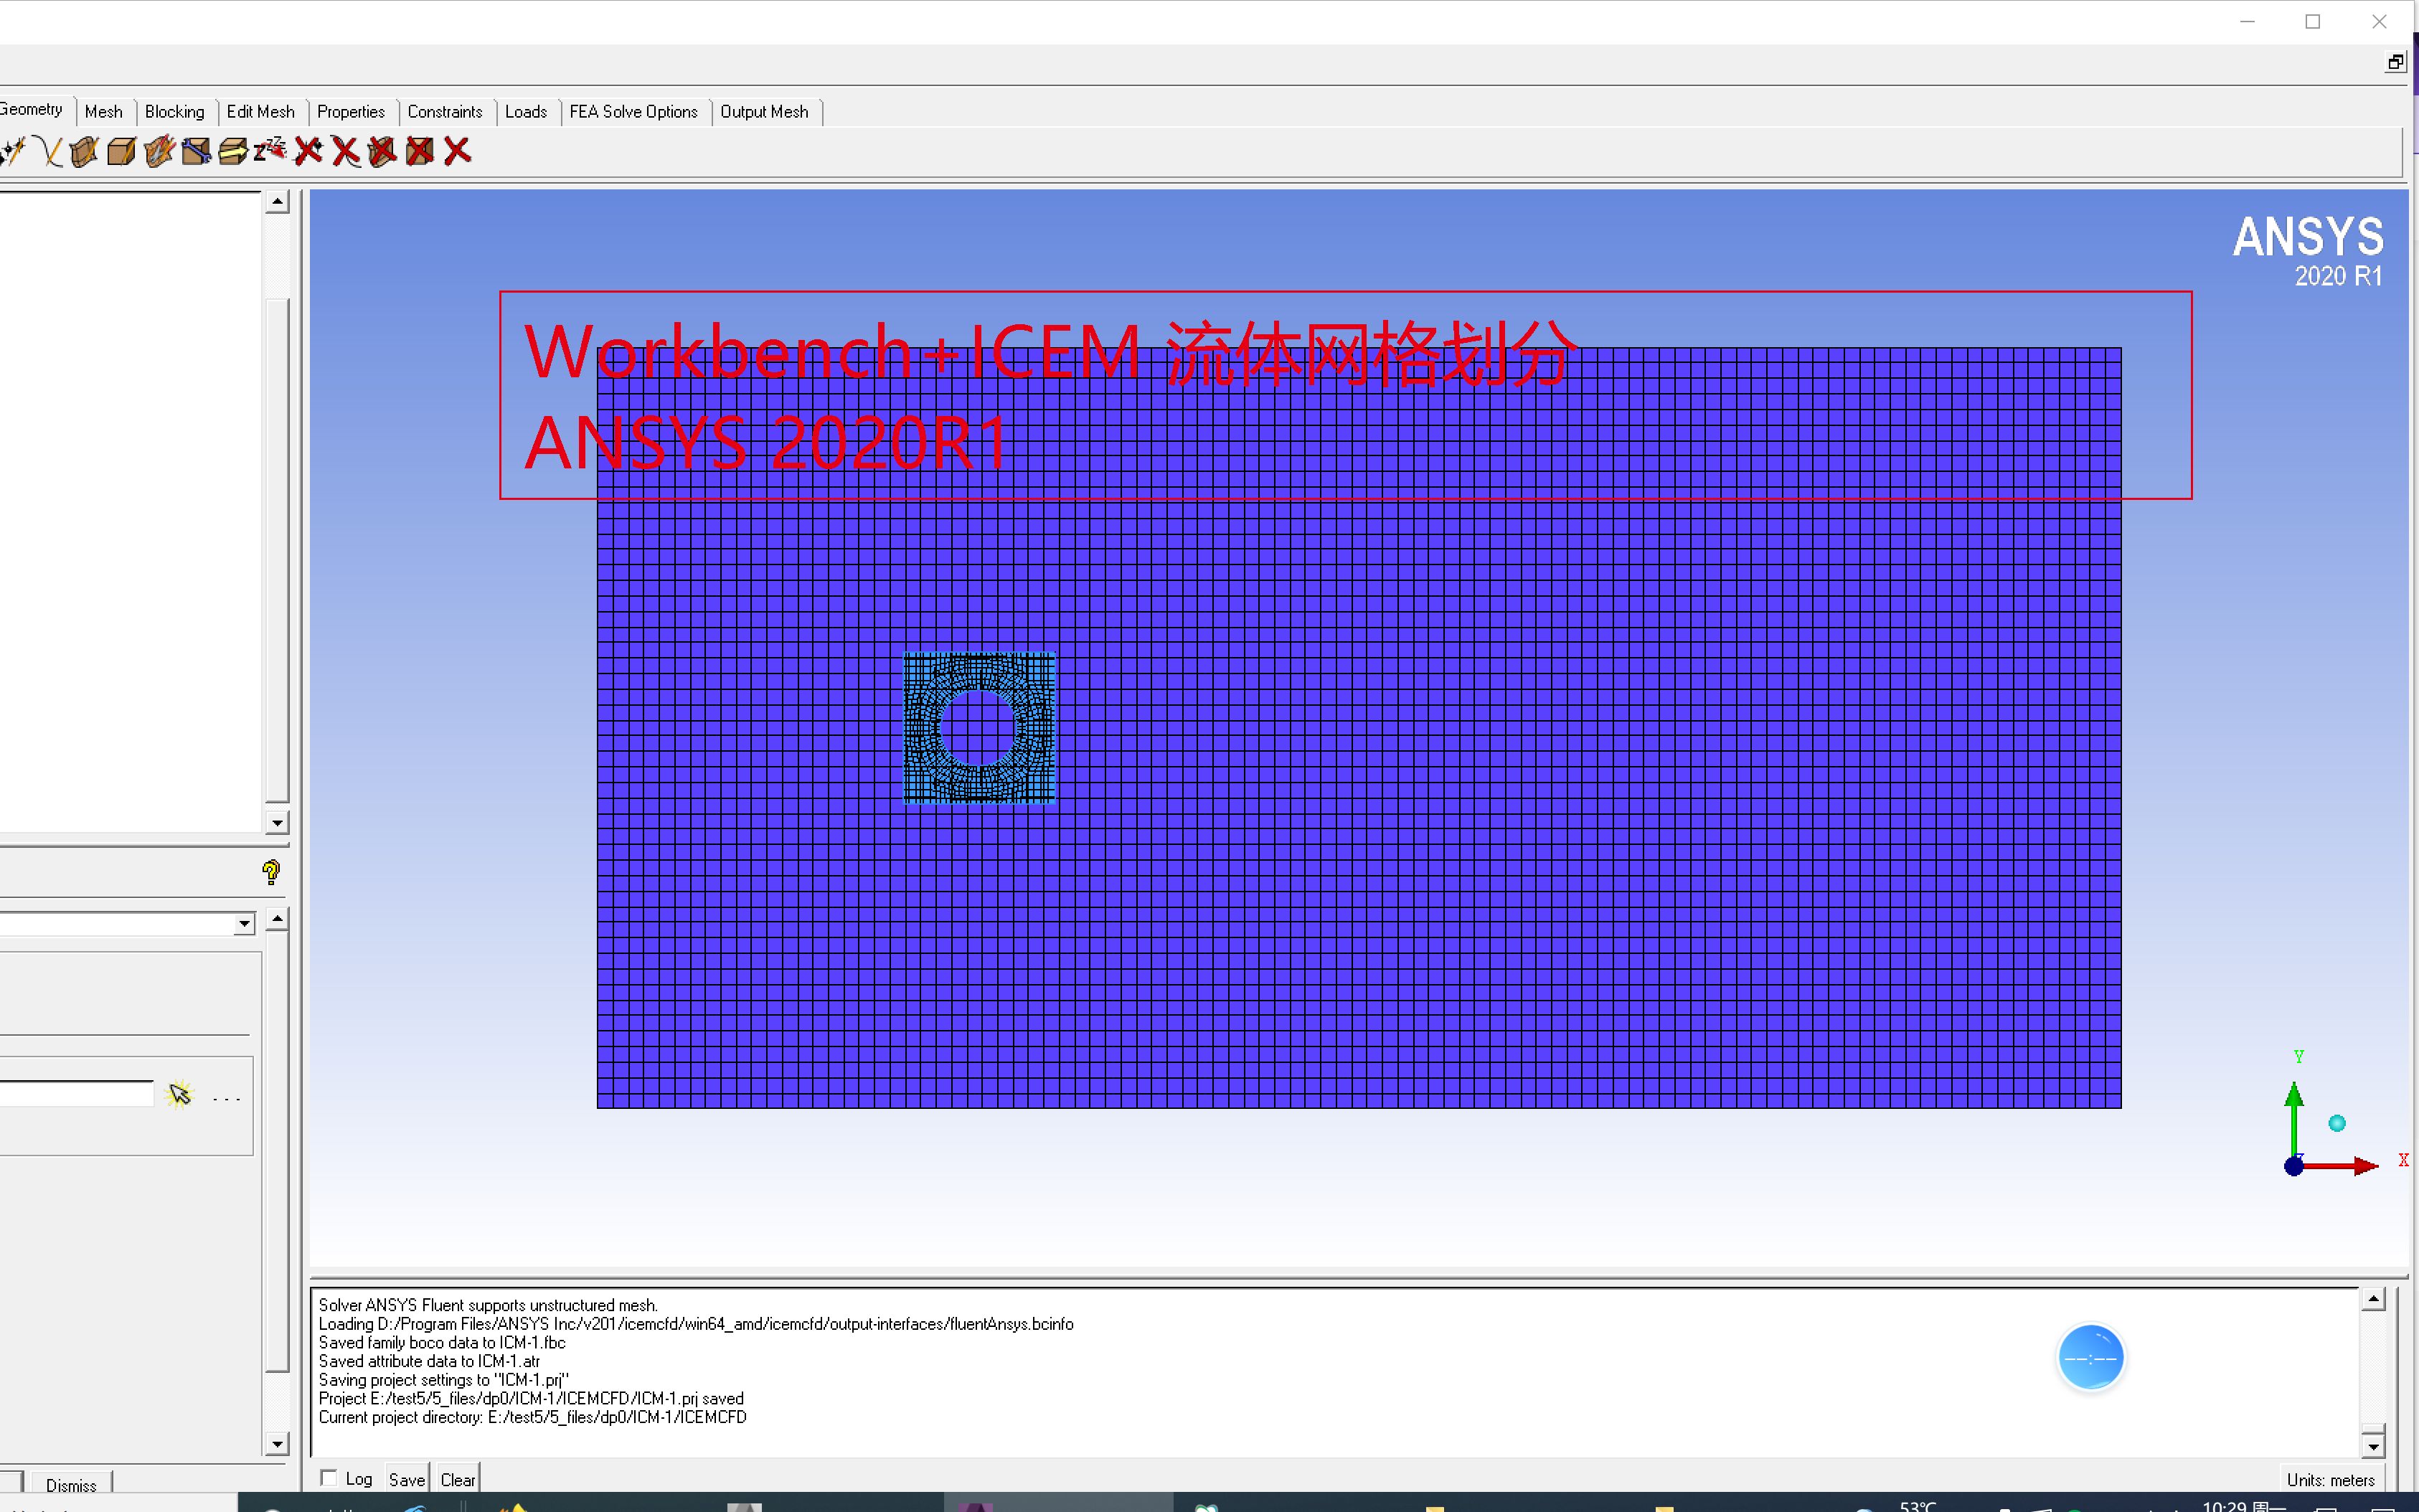Open the Mesh menu tab

[x=103, y=111]
